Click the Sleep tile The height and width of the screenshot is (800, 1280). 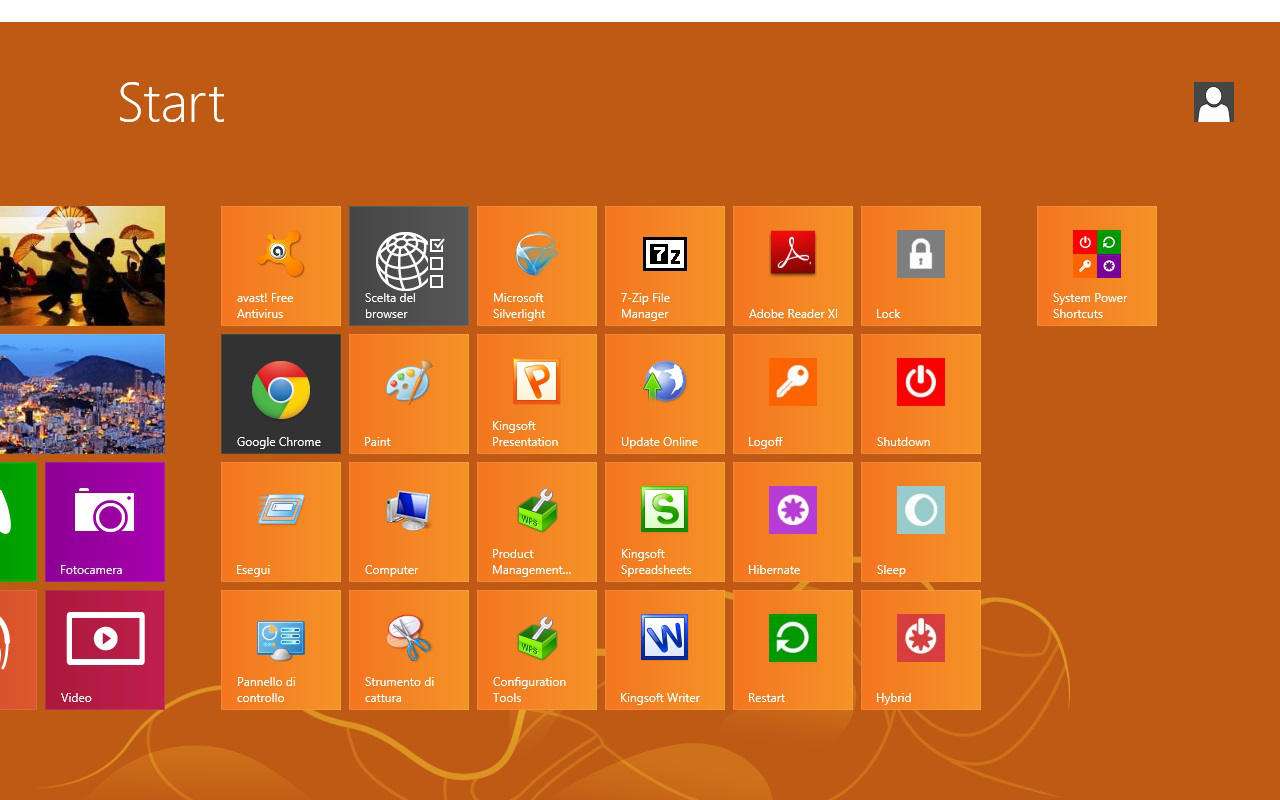(x=921, y=522)
